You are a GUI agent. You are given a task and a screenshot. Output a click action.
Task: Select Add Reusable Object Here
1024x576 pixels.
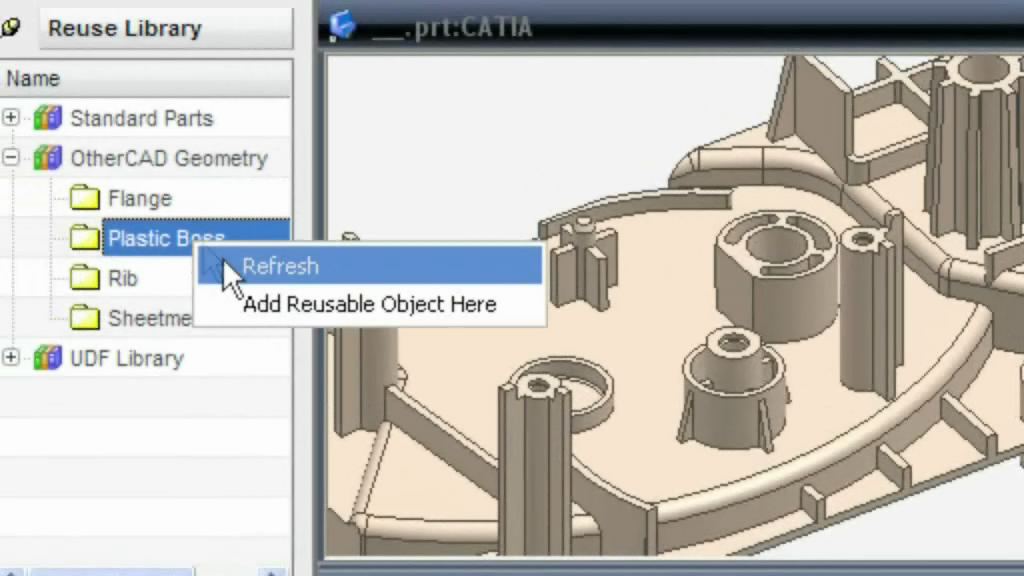pos(369,304)
